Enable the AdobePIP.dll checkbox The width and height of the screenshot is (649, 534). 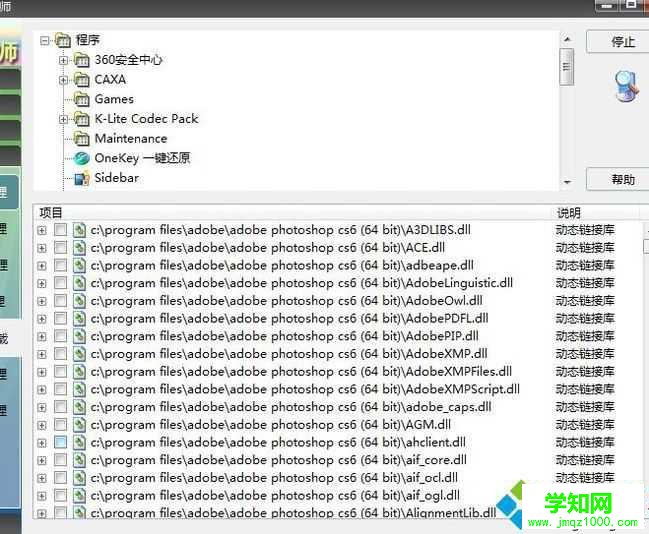pyautogui.click(x=60, y=337)
